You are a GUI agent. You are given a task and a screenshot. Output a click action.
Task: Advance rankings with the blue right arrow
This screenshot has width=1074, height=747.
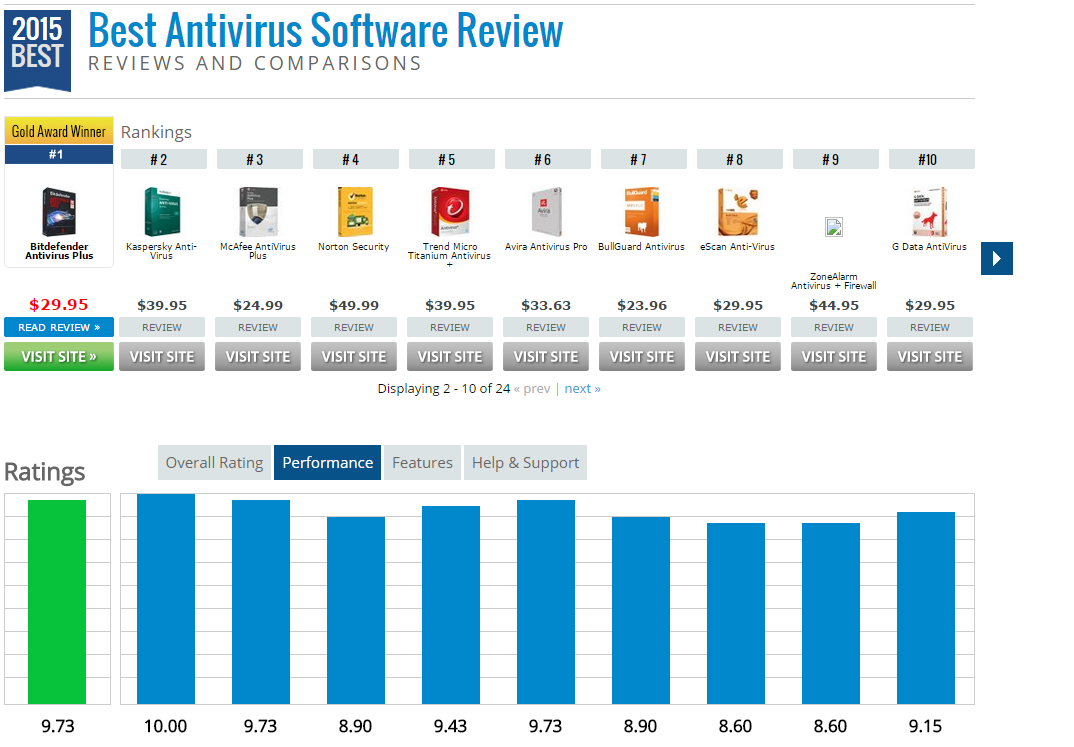click(x=997, y=258)
